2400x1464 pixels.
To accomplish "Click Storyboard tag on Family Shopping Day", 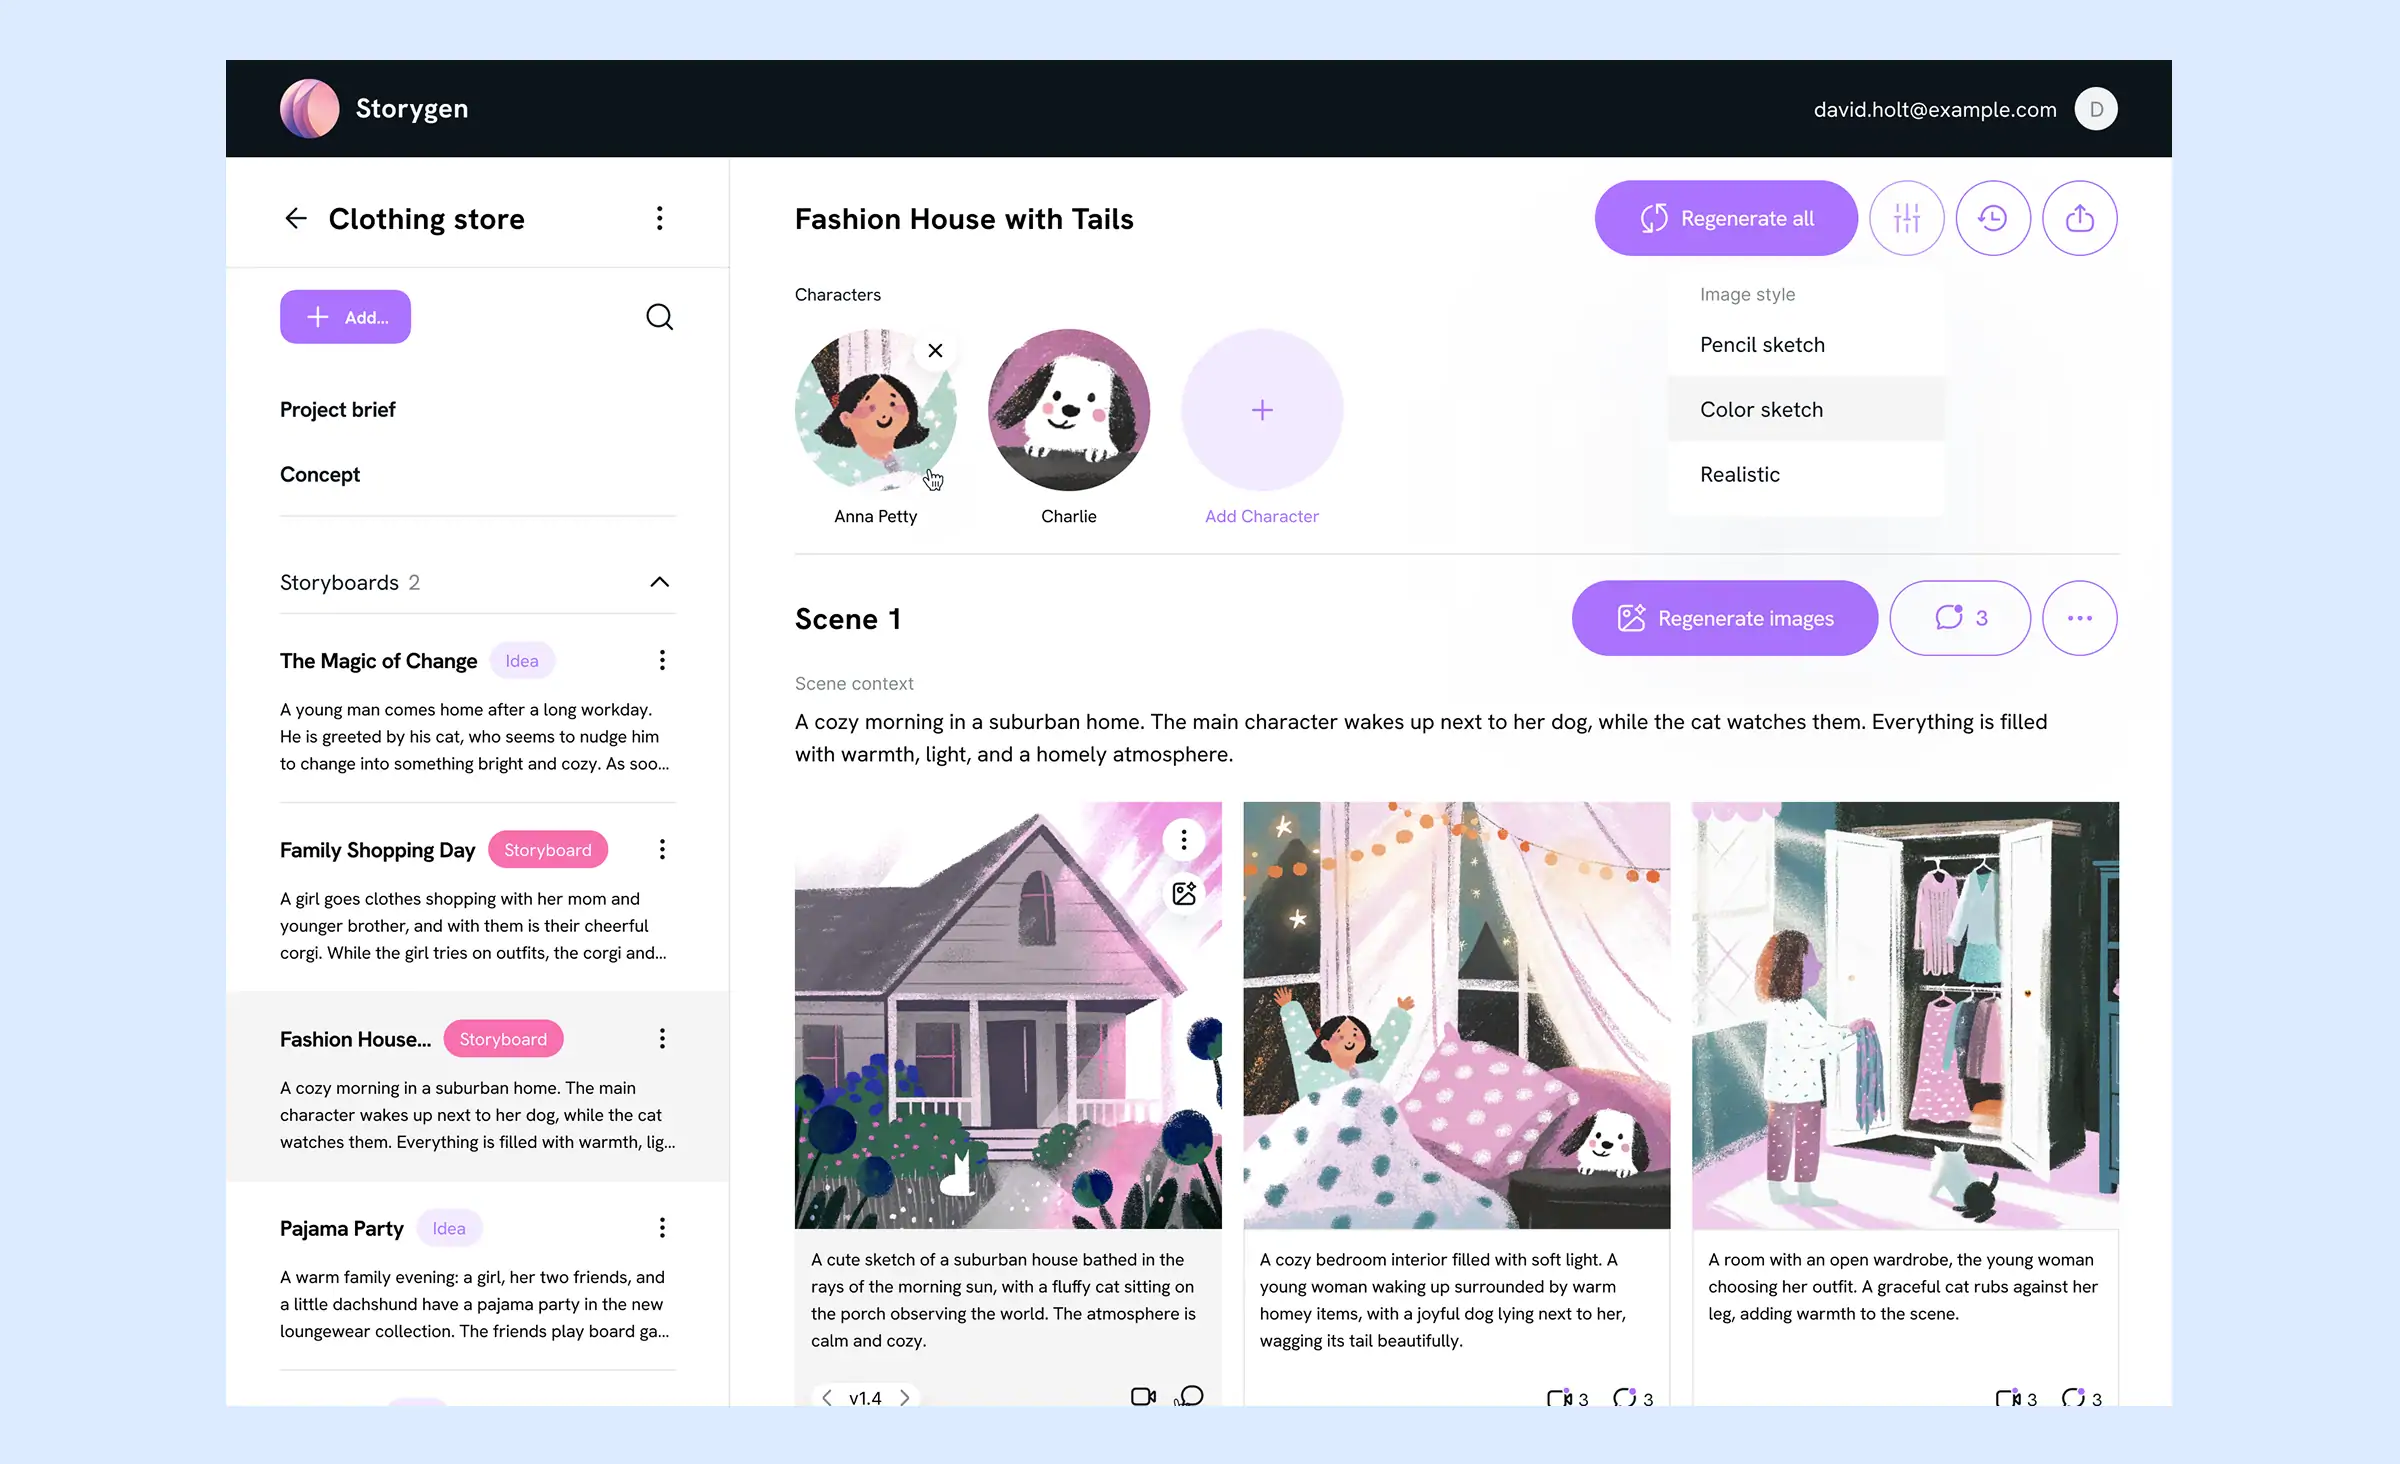I will point(548,850).
